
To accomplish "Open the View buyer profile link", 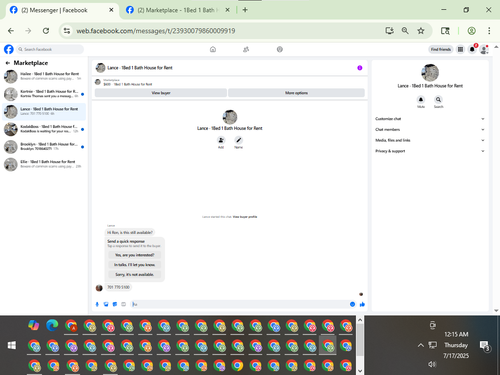I will [245, 217].
